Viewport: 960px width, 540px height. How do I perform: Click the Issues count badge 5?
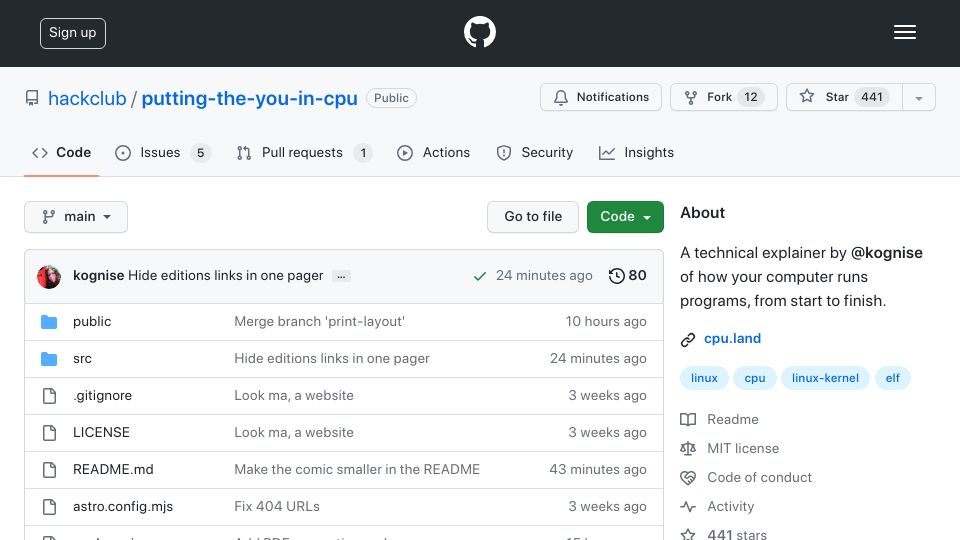(200, 153)
